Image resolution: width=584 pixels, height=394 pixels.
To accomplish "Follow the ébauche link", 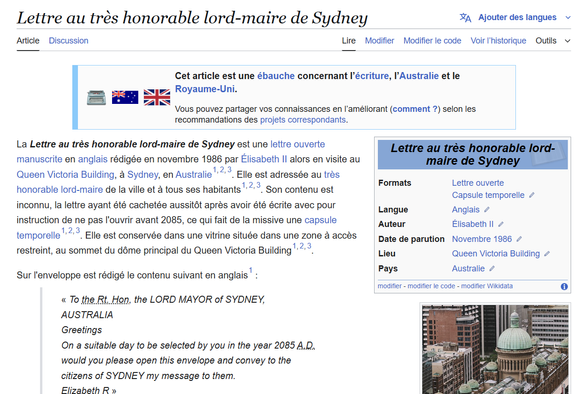I will (x=276, y=76).
